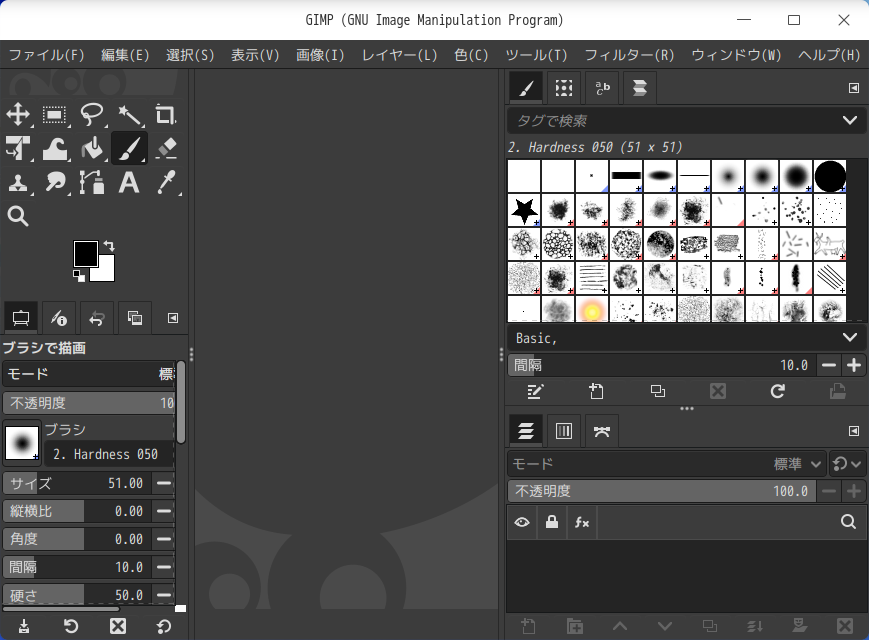Open the フィルター(R) menu

629,55
